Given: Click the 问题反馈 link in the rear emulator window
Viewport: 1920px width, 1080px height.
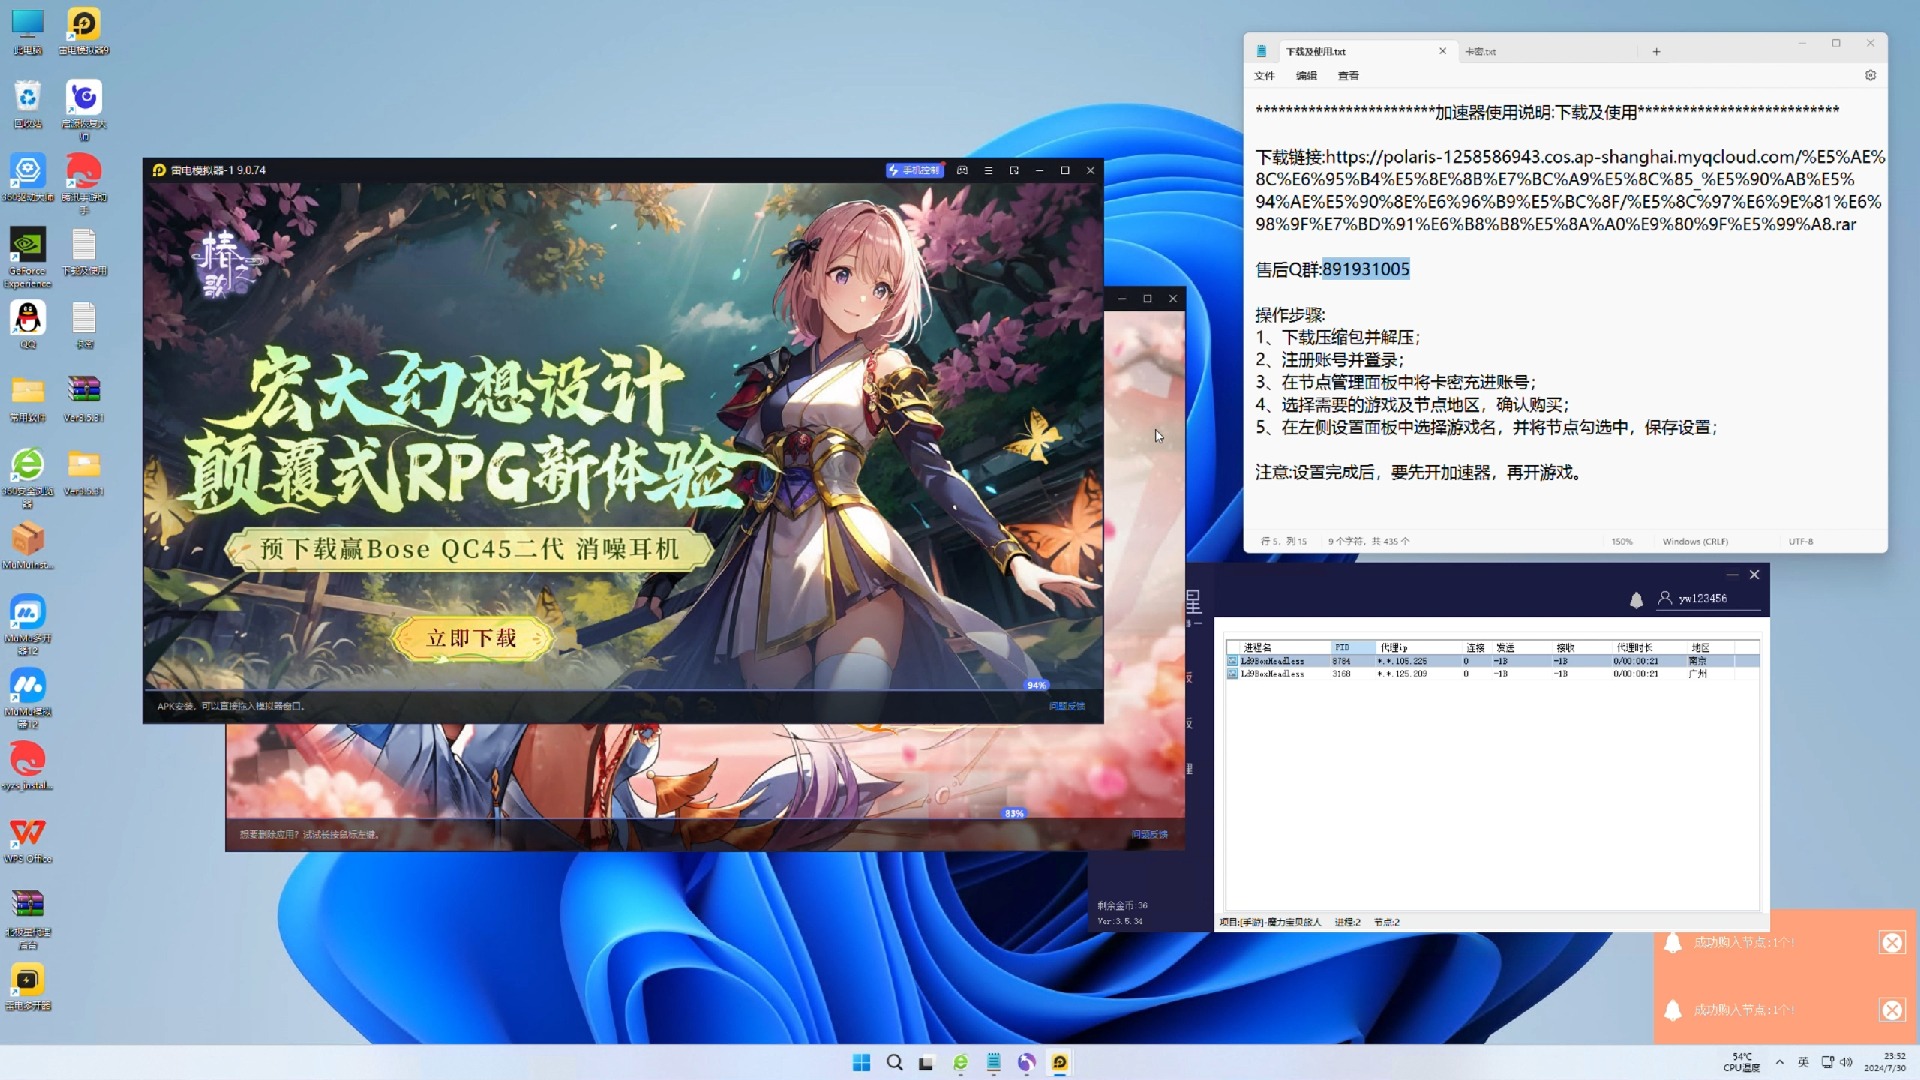Looking at the screenshot, I should tap(1150, 834).
